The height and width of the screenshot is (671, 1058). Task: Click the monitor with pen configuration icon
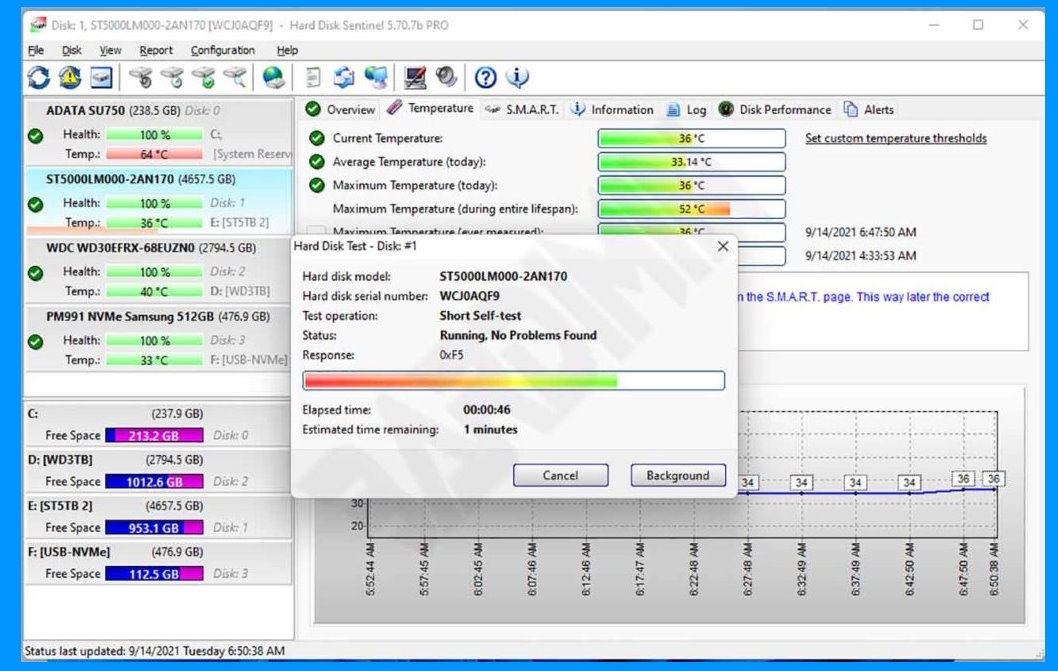pos(415,78)
